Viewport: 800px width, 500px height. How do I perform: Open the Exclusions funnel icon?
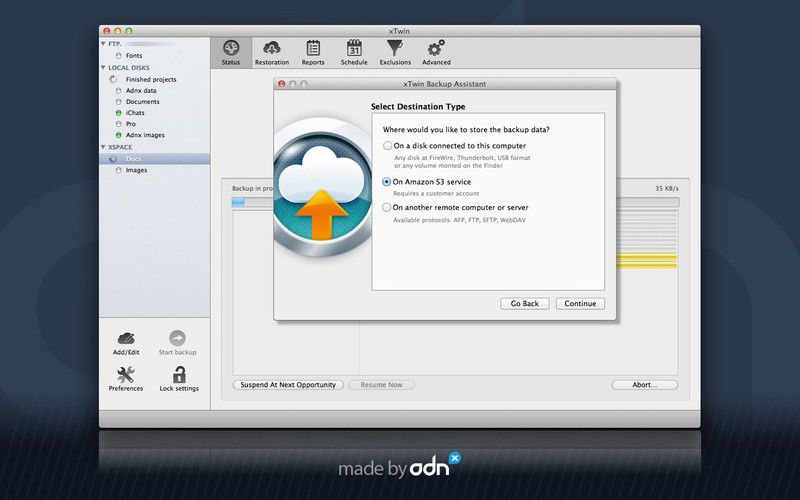tap(395, 48)
